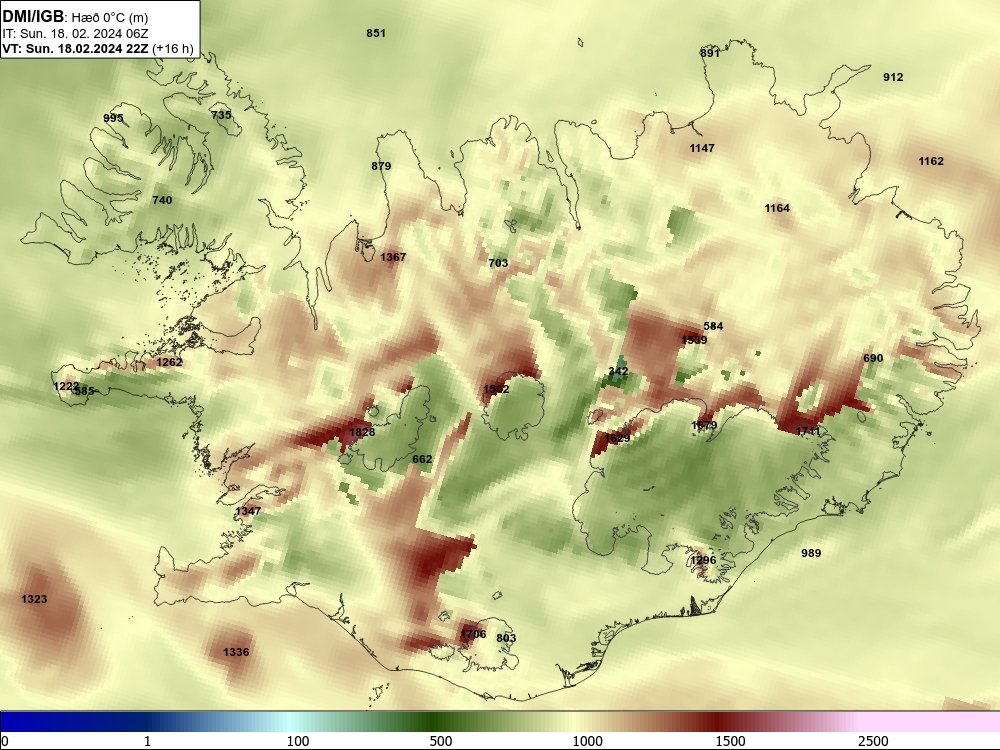Select the 740 value label
Viewport: 1000px width, 750px height.
(x=162, y=200)
